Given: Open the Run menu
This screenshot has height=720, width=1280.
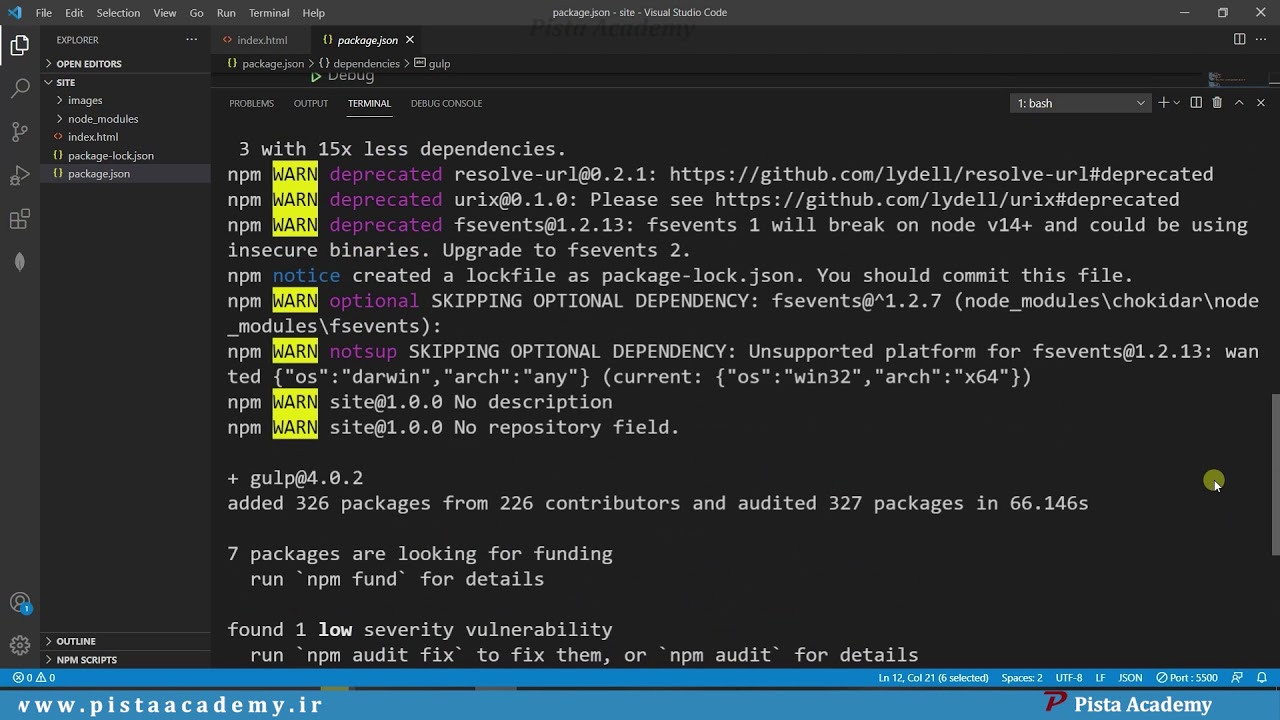Looking at the screenshot, I should click(x=226, y=13).
